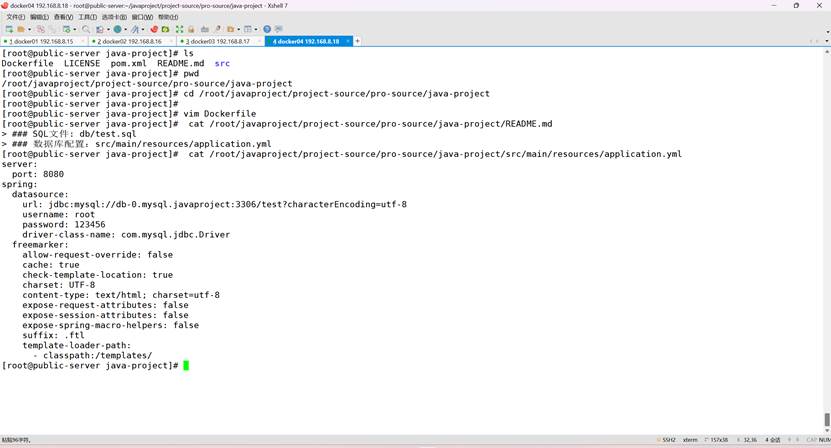Launch Xagent with the green icon
Screen dimensions: 831x448
point(165,29)
